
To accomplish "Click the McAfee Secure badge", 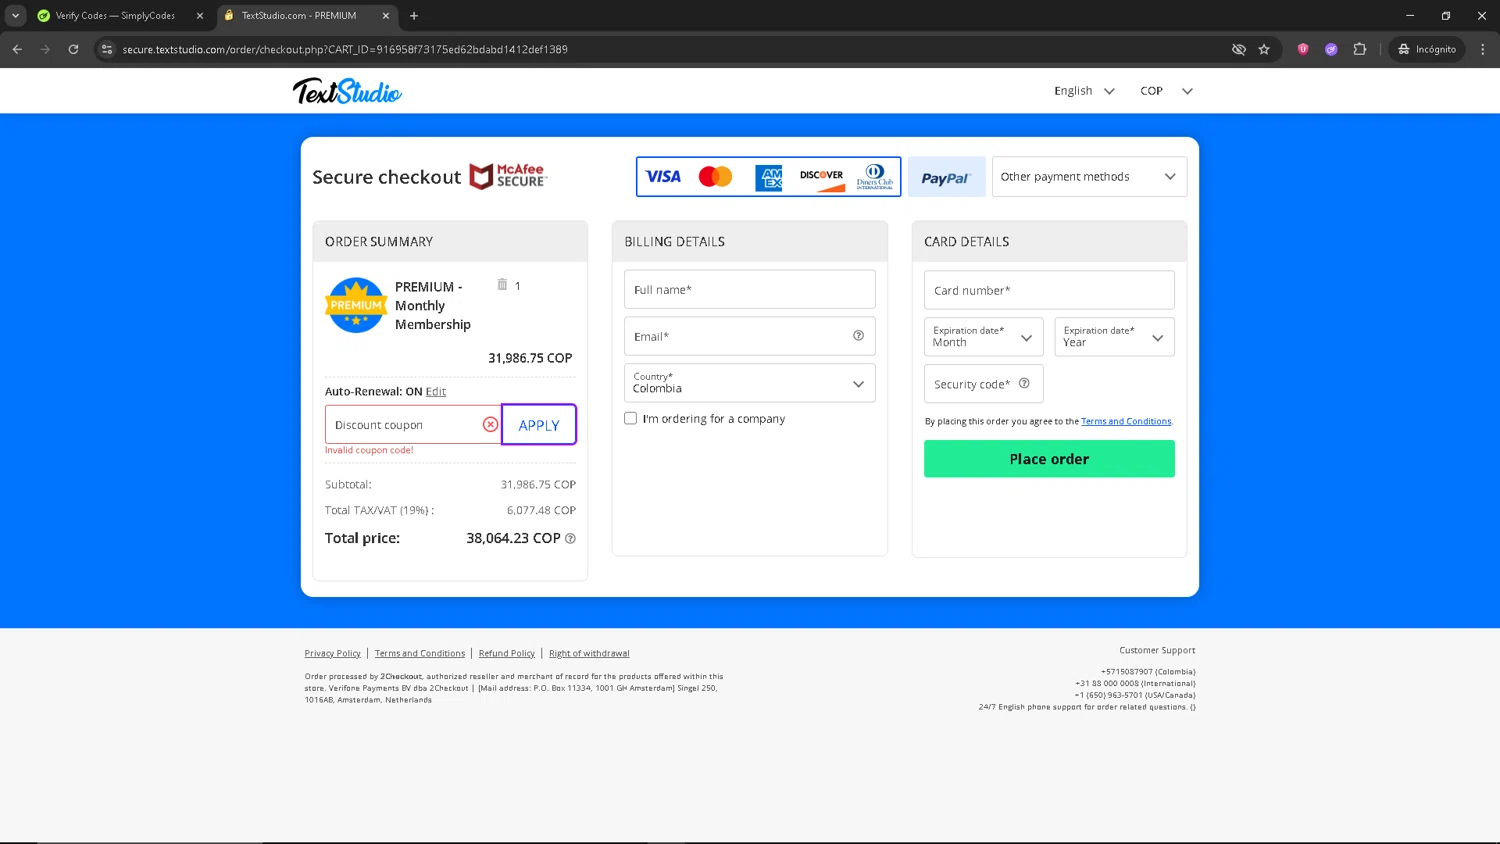I will pyautogui.click(x=508, y=176).
